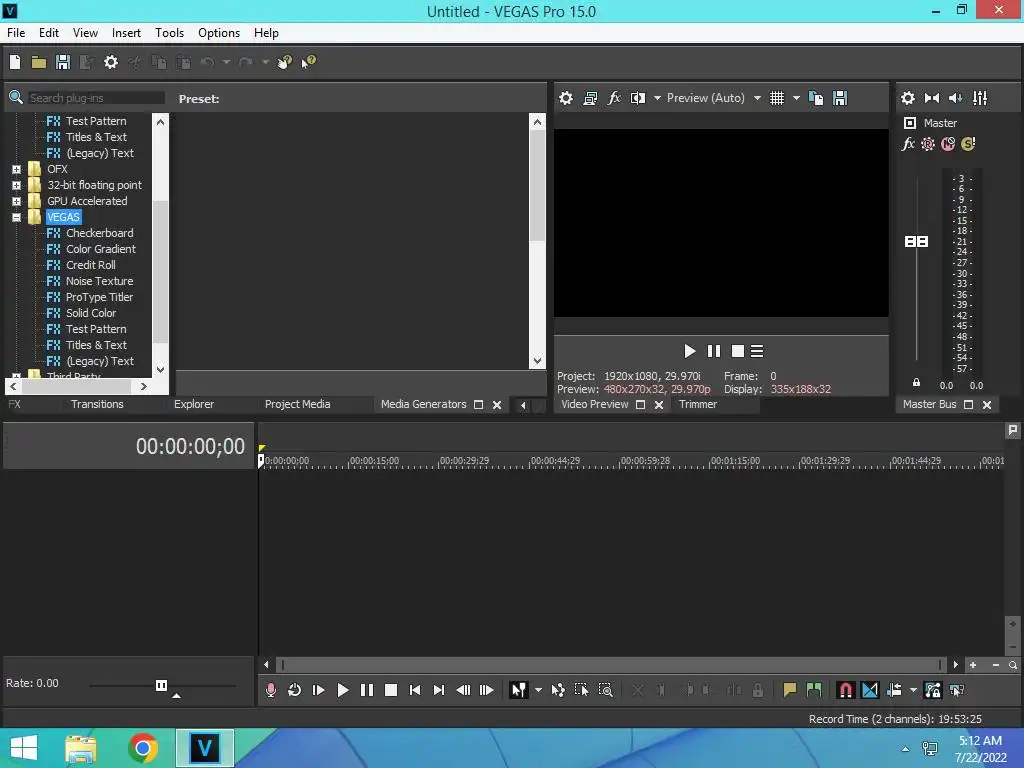Expand the GPU Accelerated folder
Image resolution: width=1024 pixels, height=768 pixels.
tap(16, 201)
